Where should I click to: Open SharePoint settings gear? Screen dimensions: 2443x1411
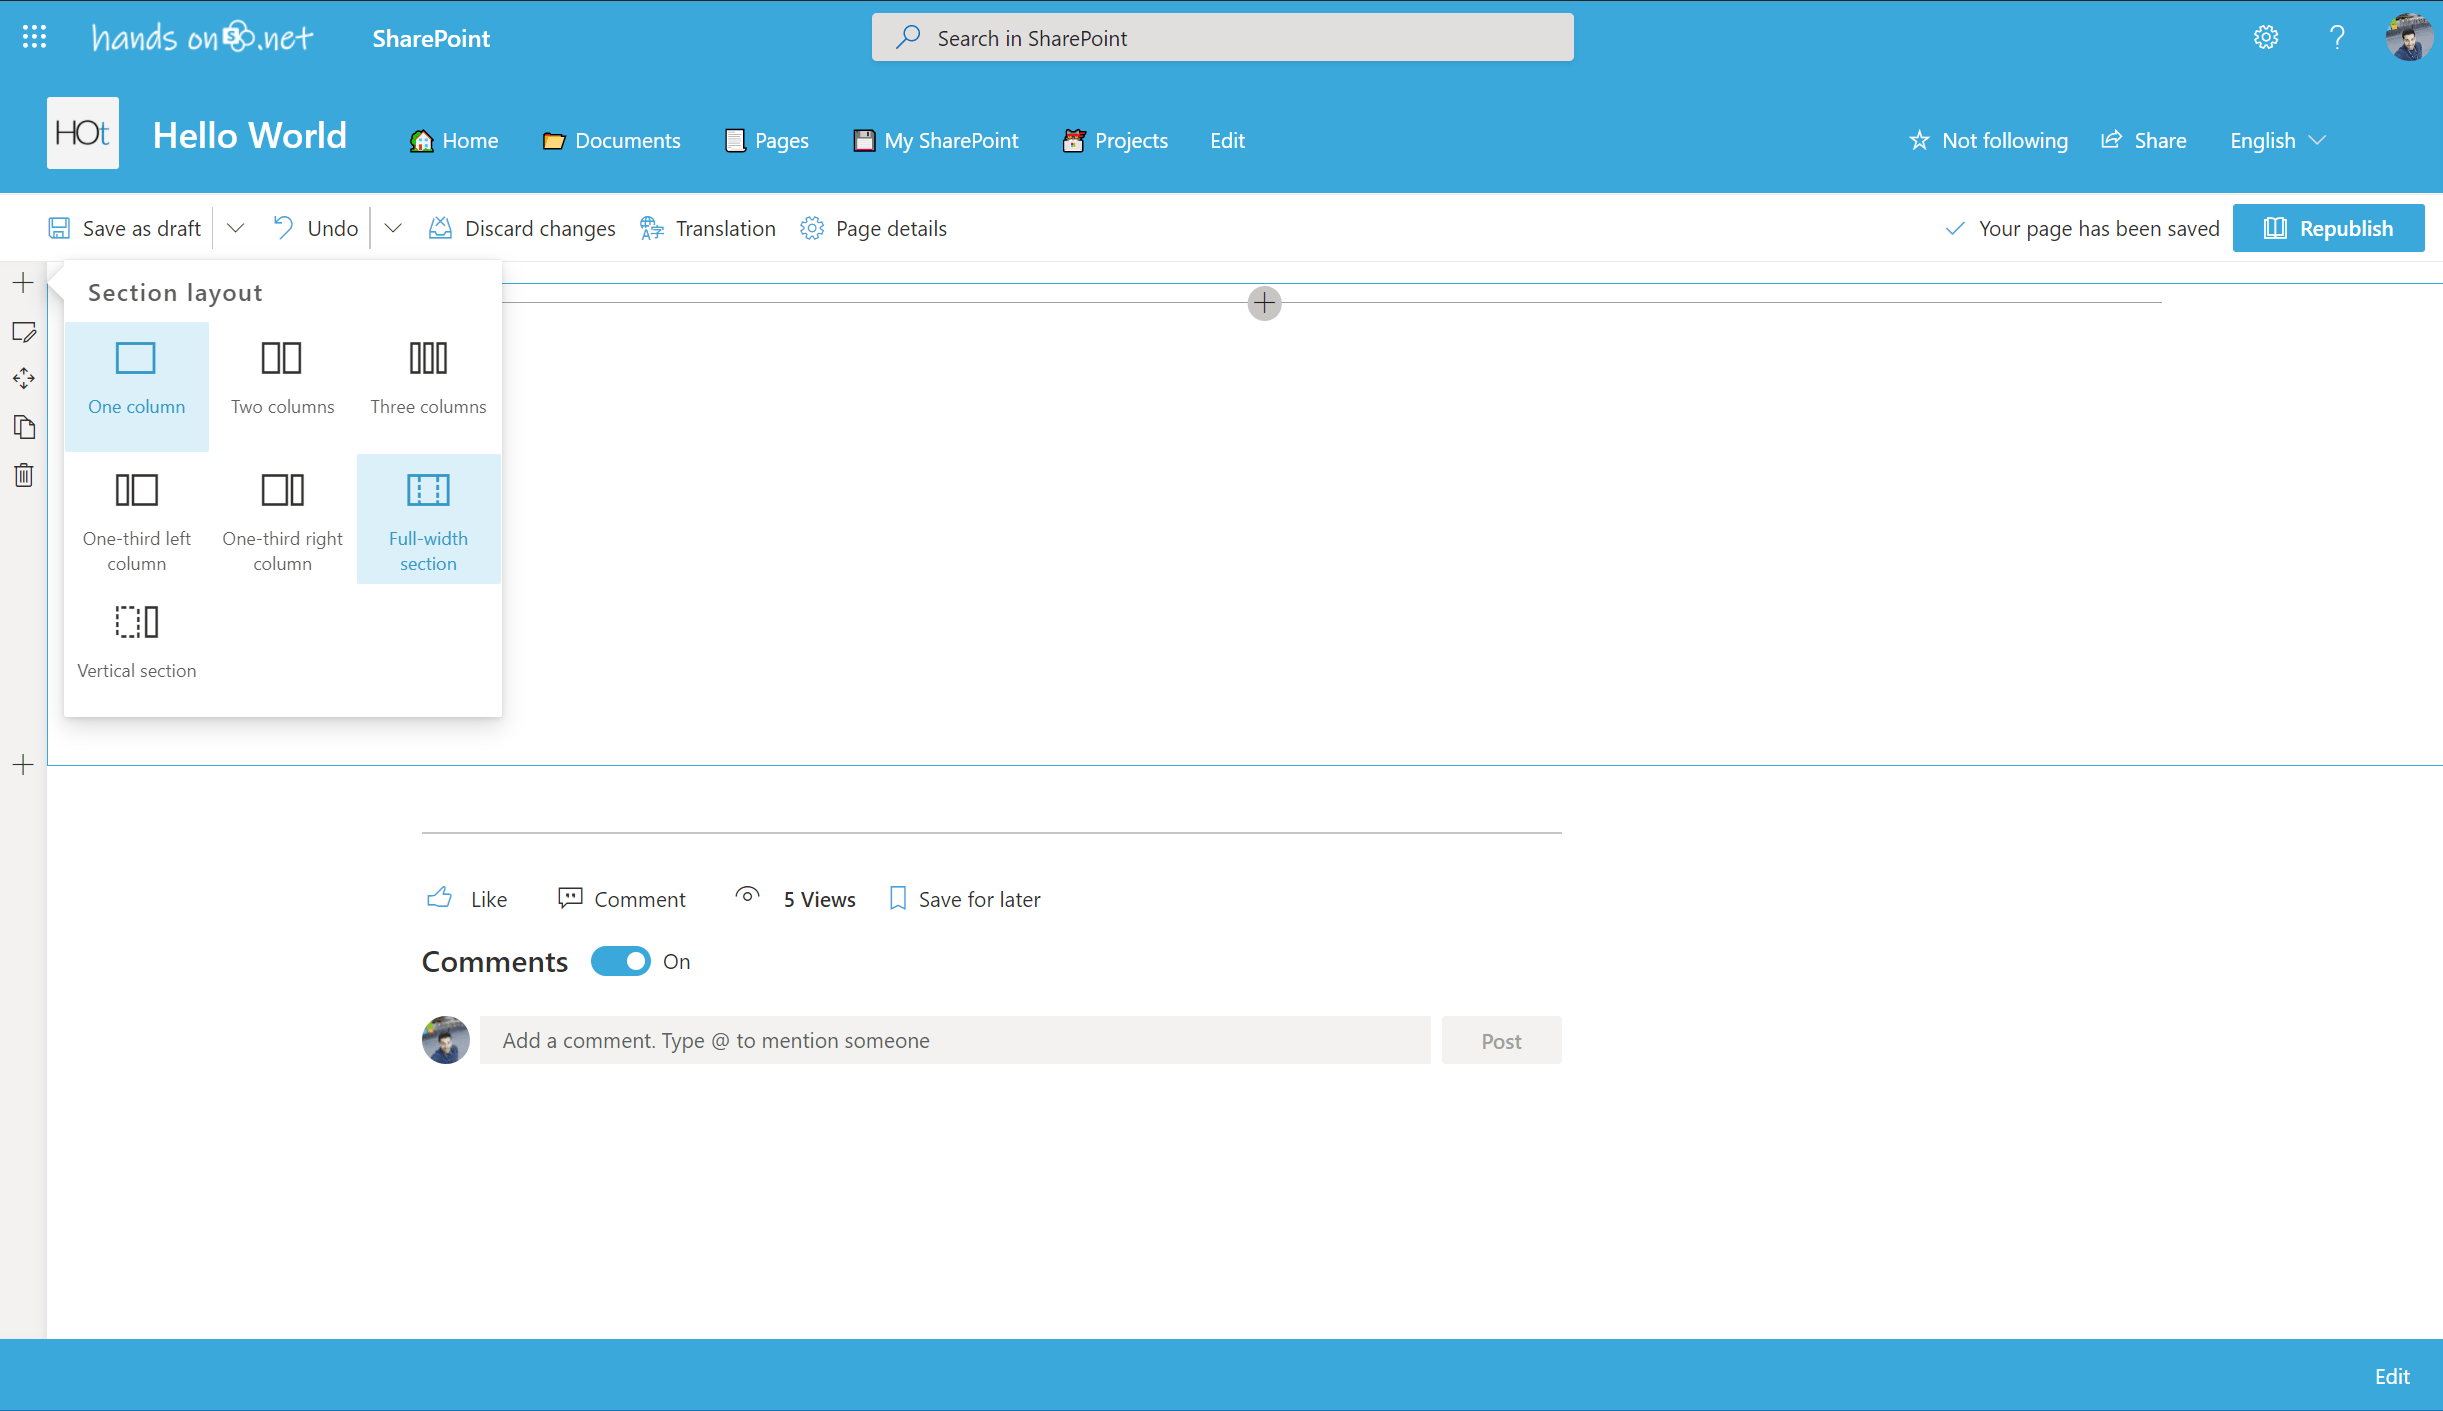pos(2265,37)
